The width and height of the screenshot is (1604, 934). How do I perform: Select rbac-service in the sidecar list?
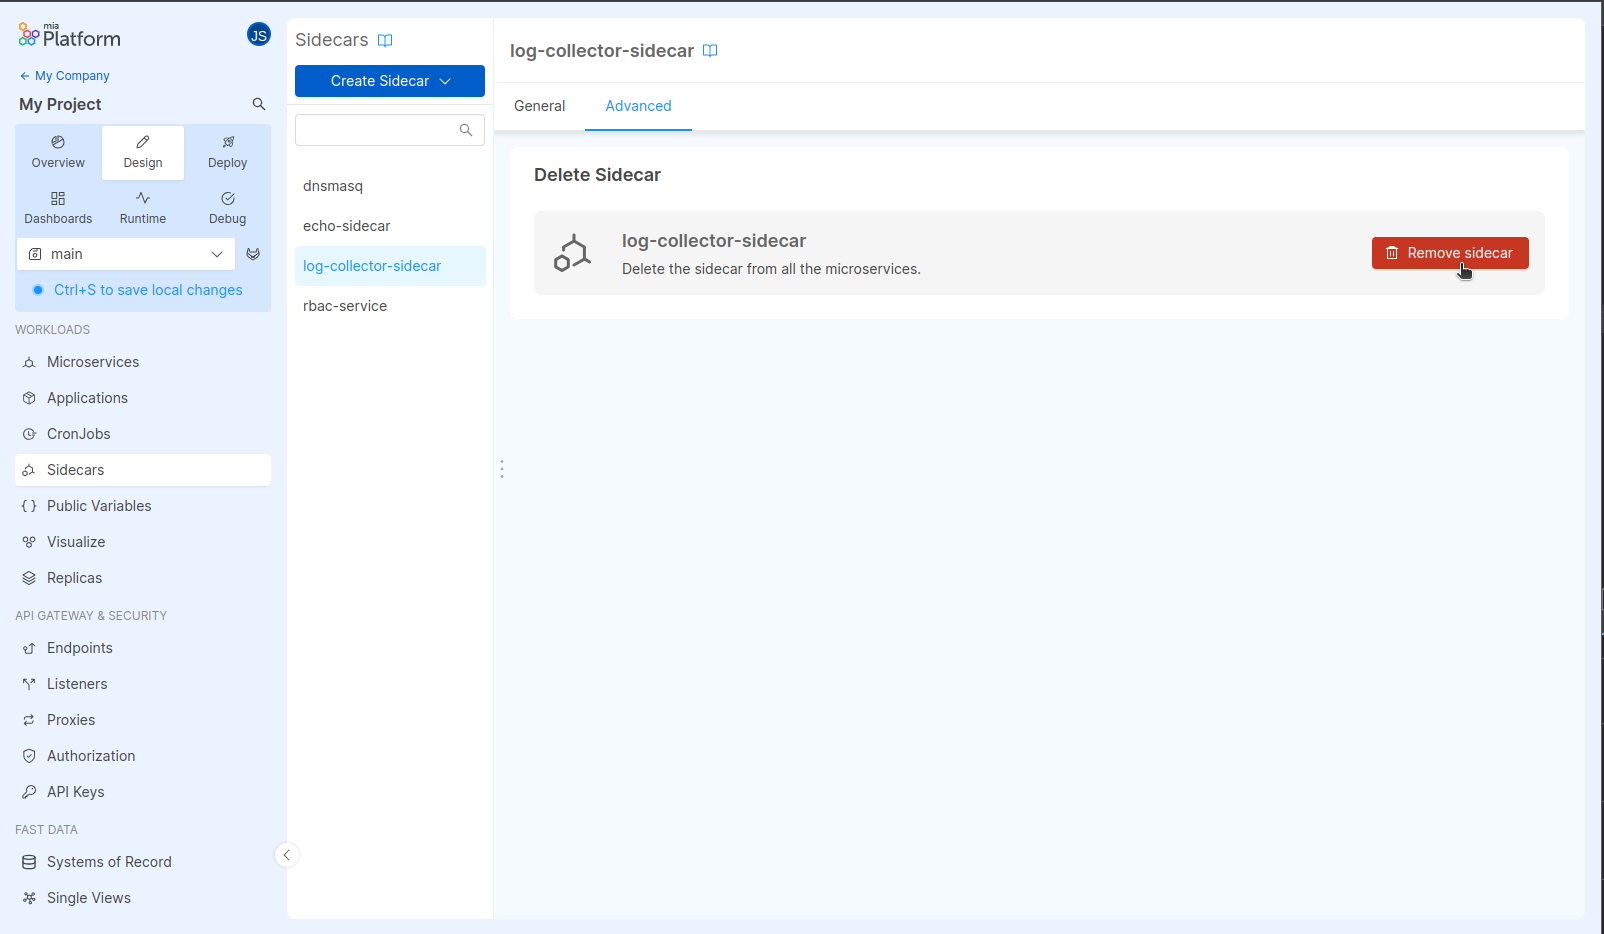tap(345, 306)
